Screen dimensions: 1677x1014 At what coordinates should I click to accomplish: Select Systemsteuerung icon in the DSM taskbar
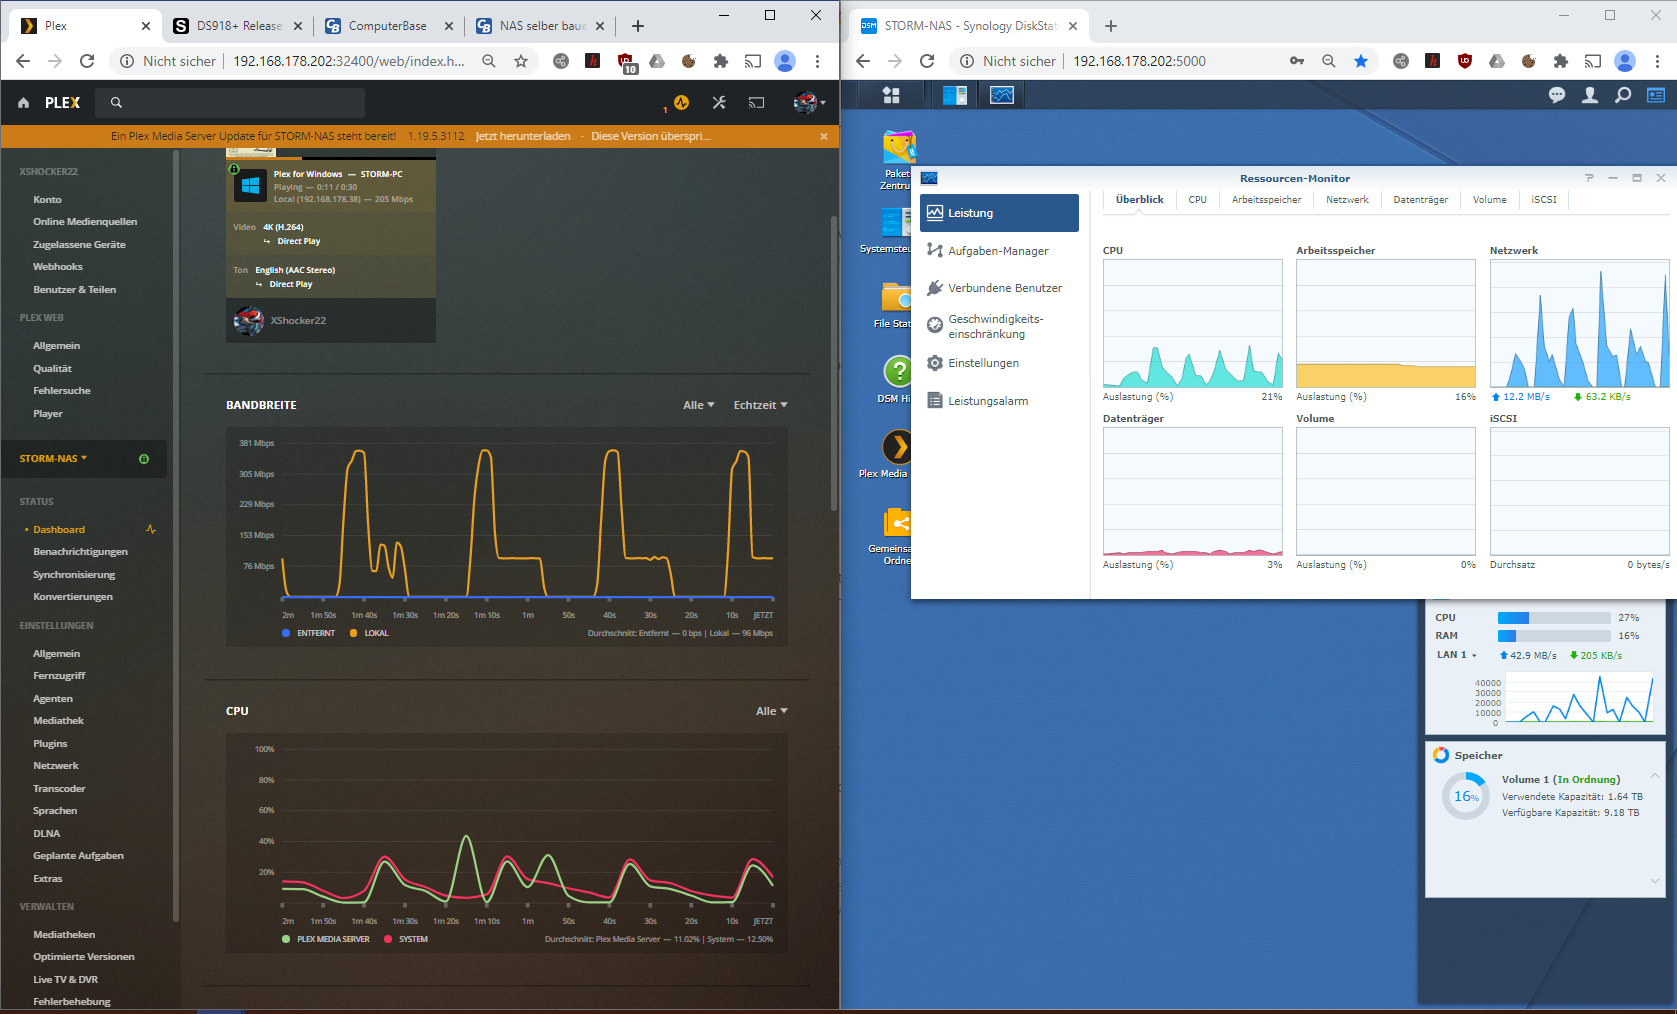coord(955,95)
